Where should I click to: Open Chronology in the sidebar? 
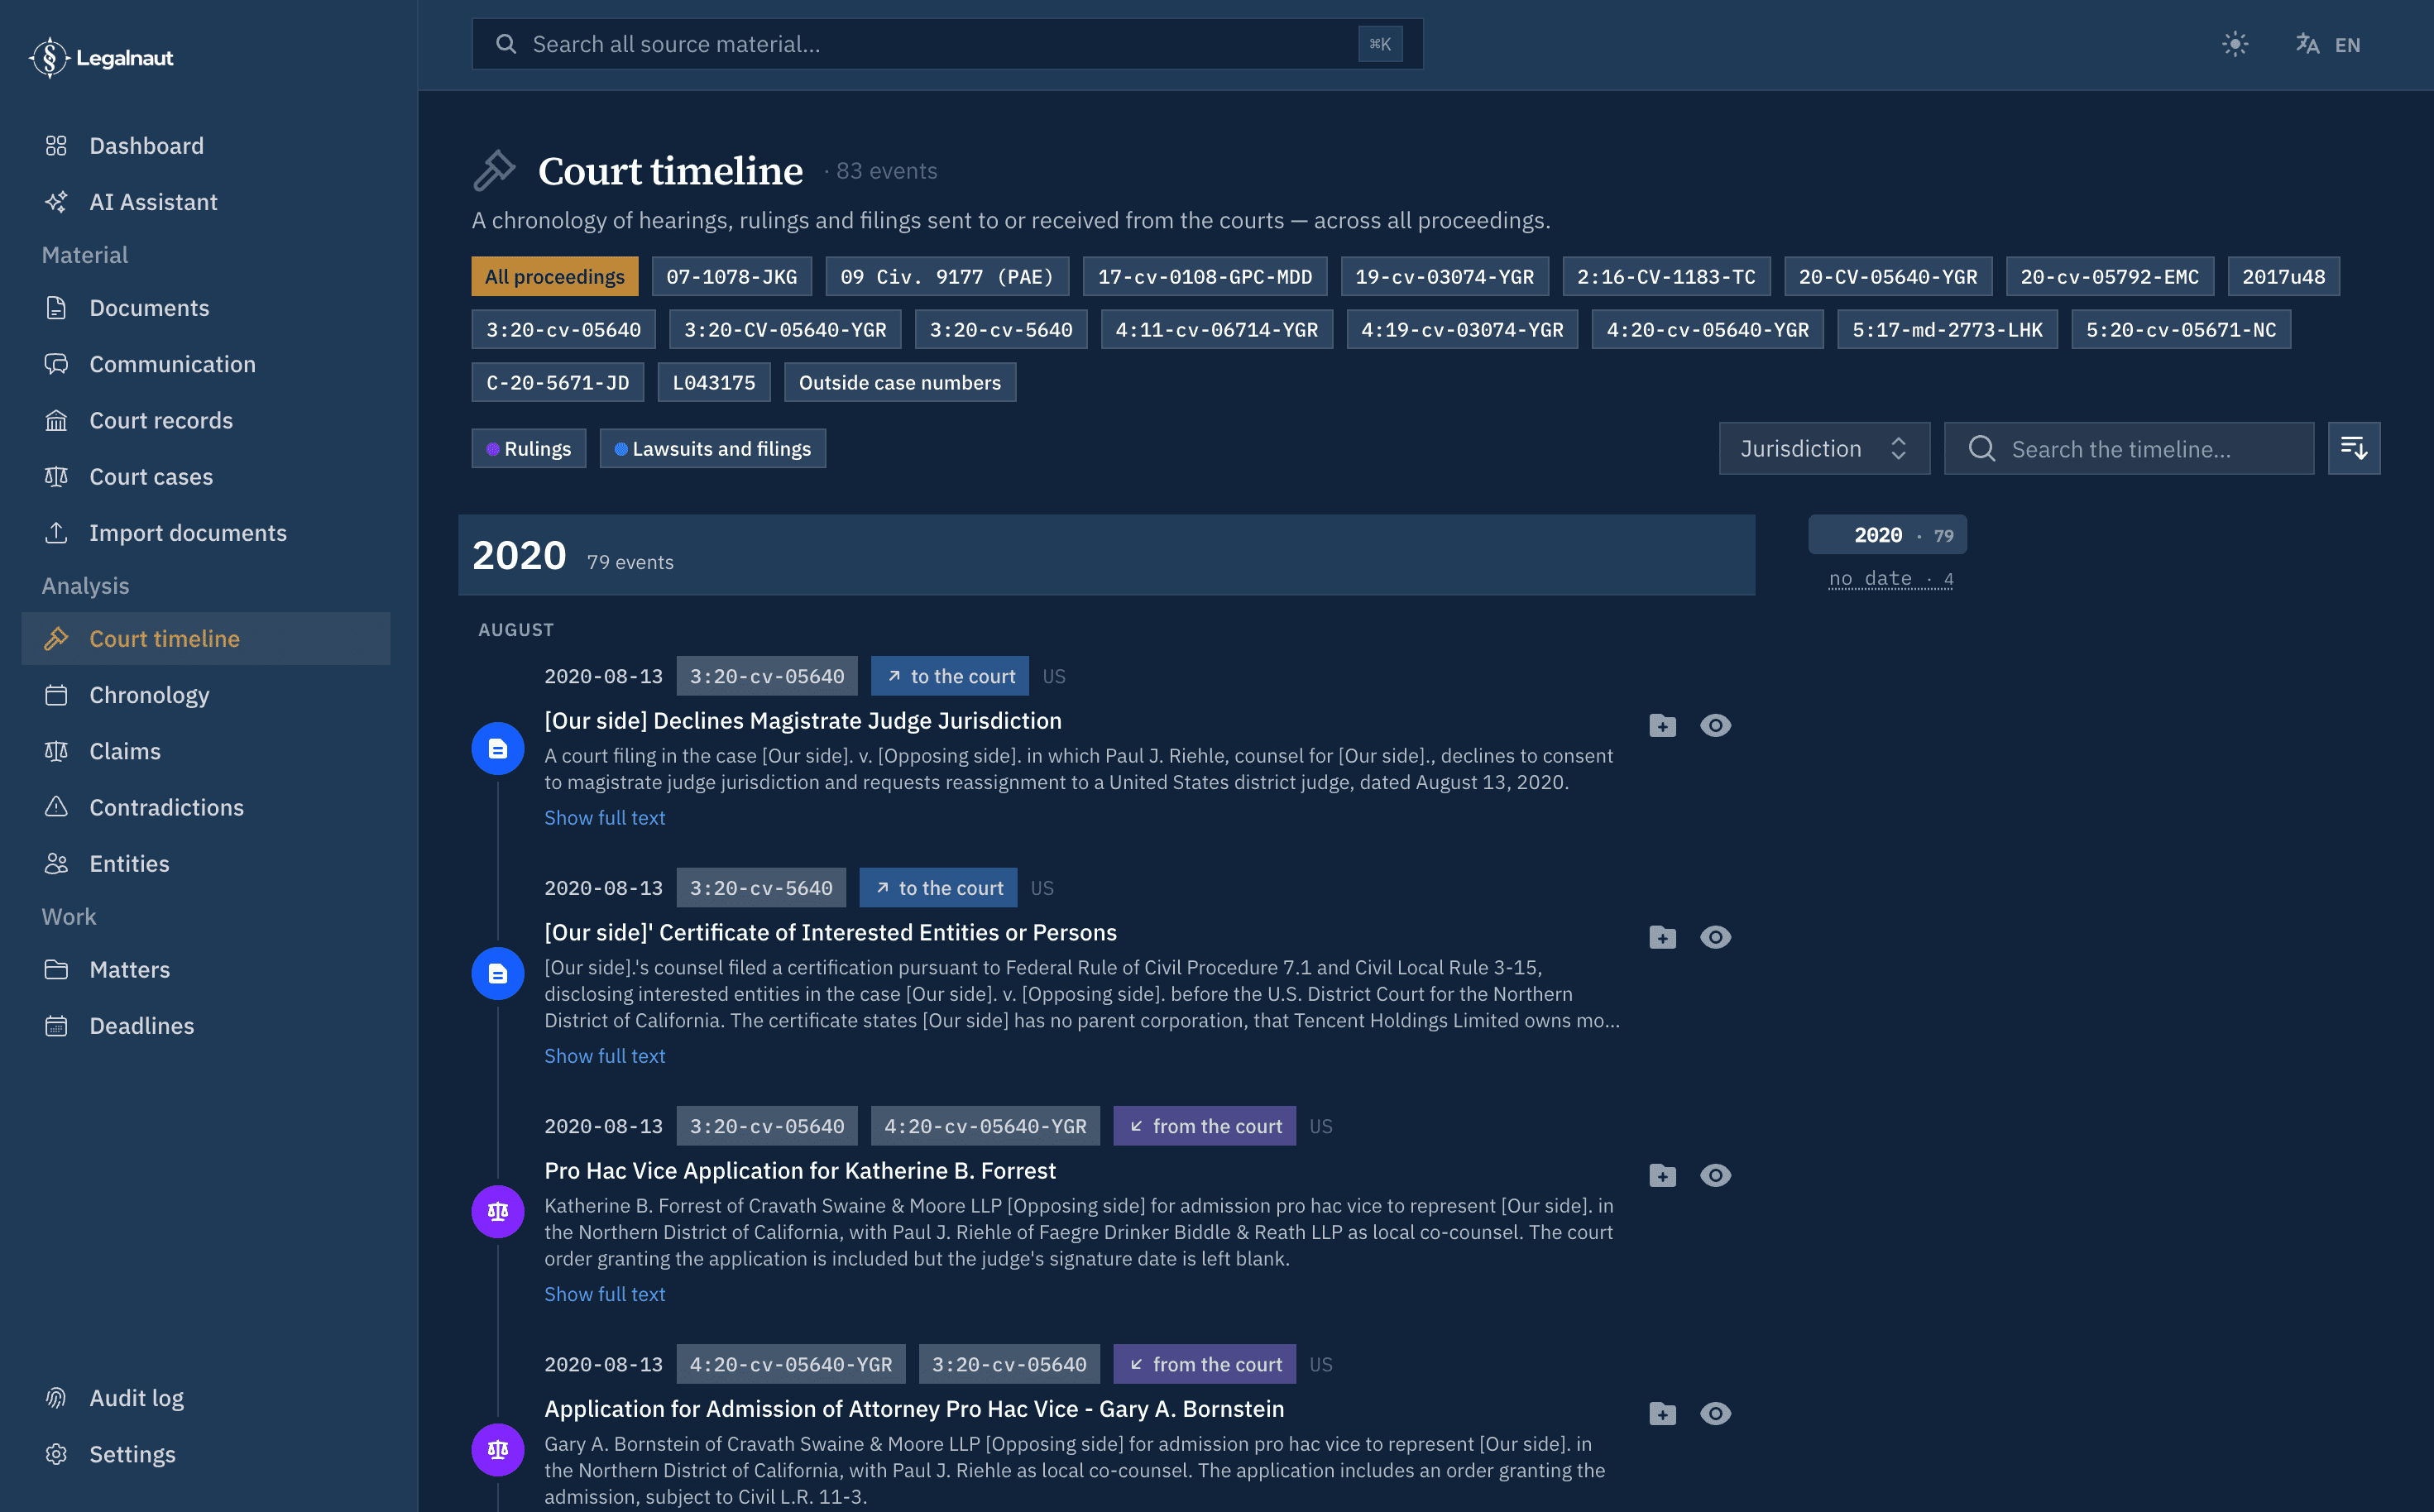coord(206,695)
